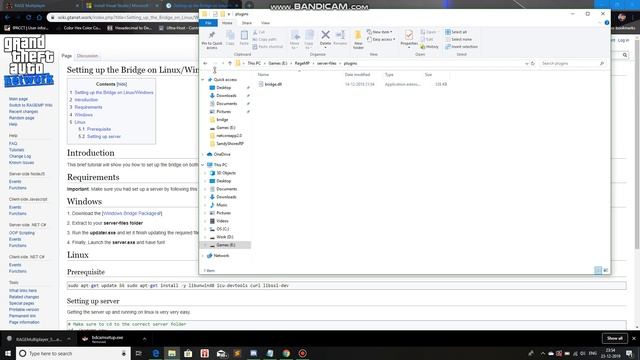Go up one folder level arrow

(x=230, y=63)
